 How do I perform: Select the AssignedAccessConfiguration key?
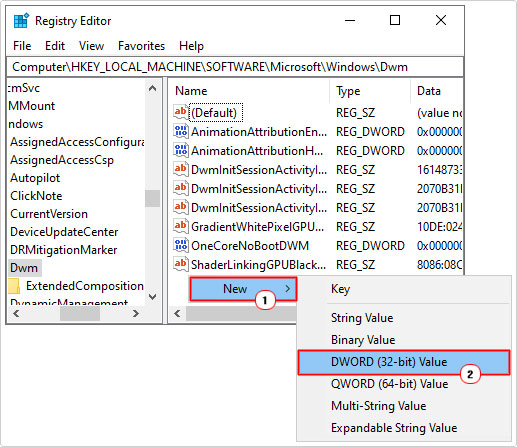[77, 142]
